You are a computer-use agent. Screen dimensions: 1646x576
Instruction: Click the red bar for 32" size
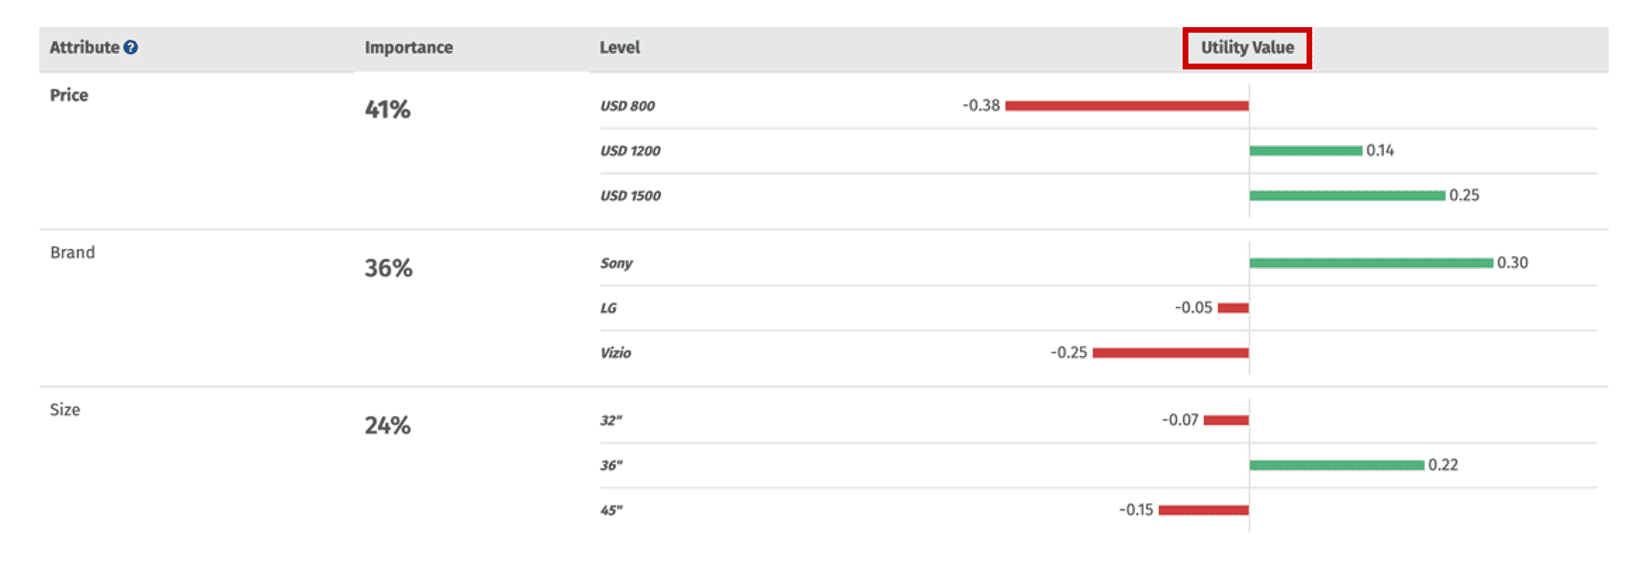coord(1225,421)
